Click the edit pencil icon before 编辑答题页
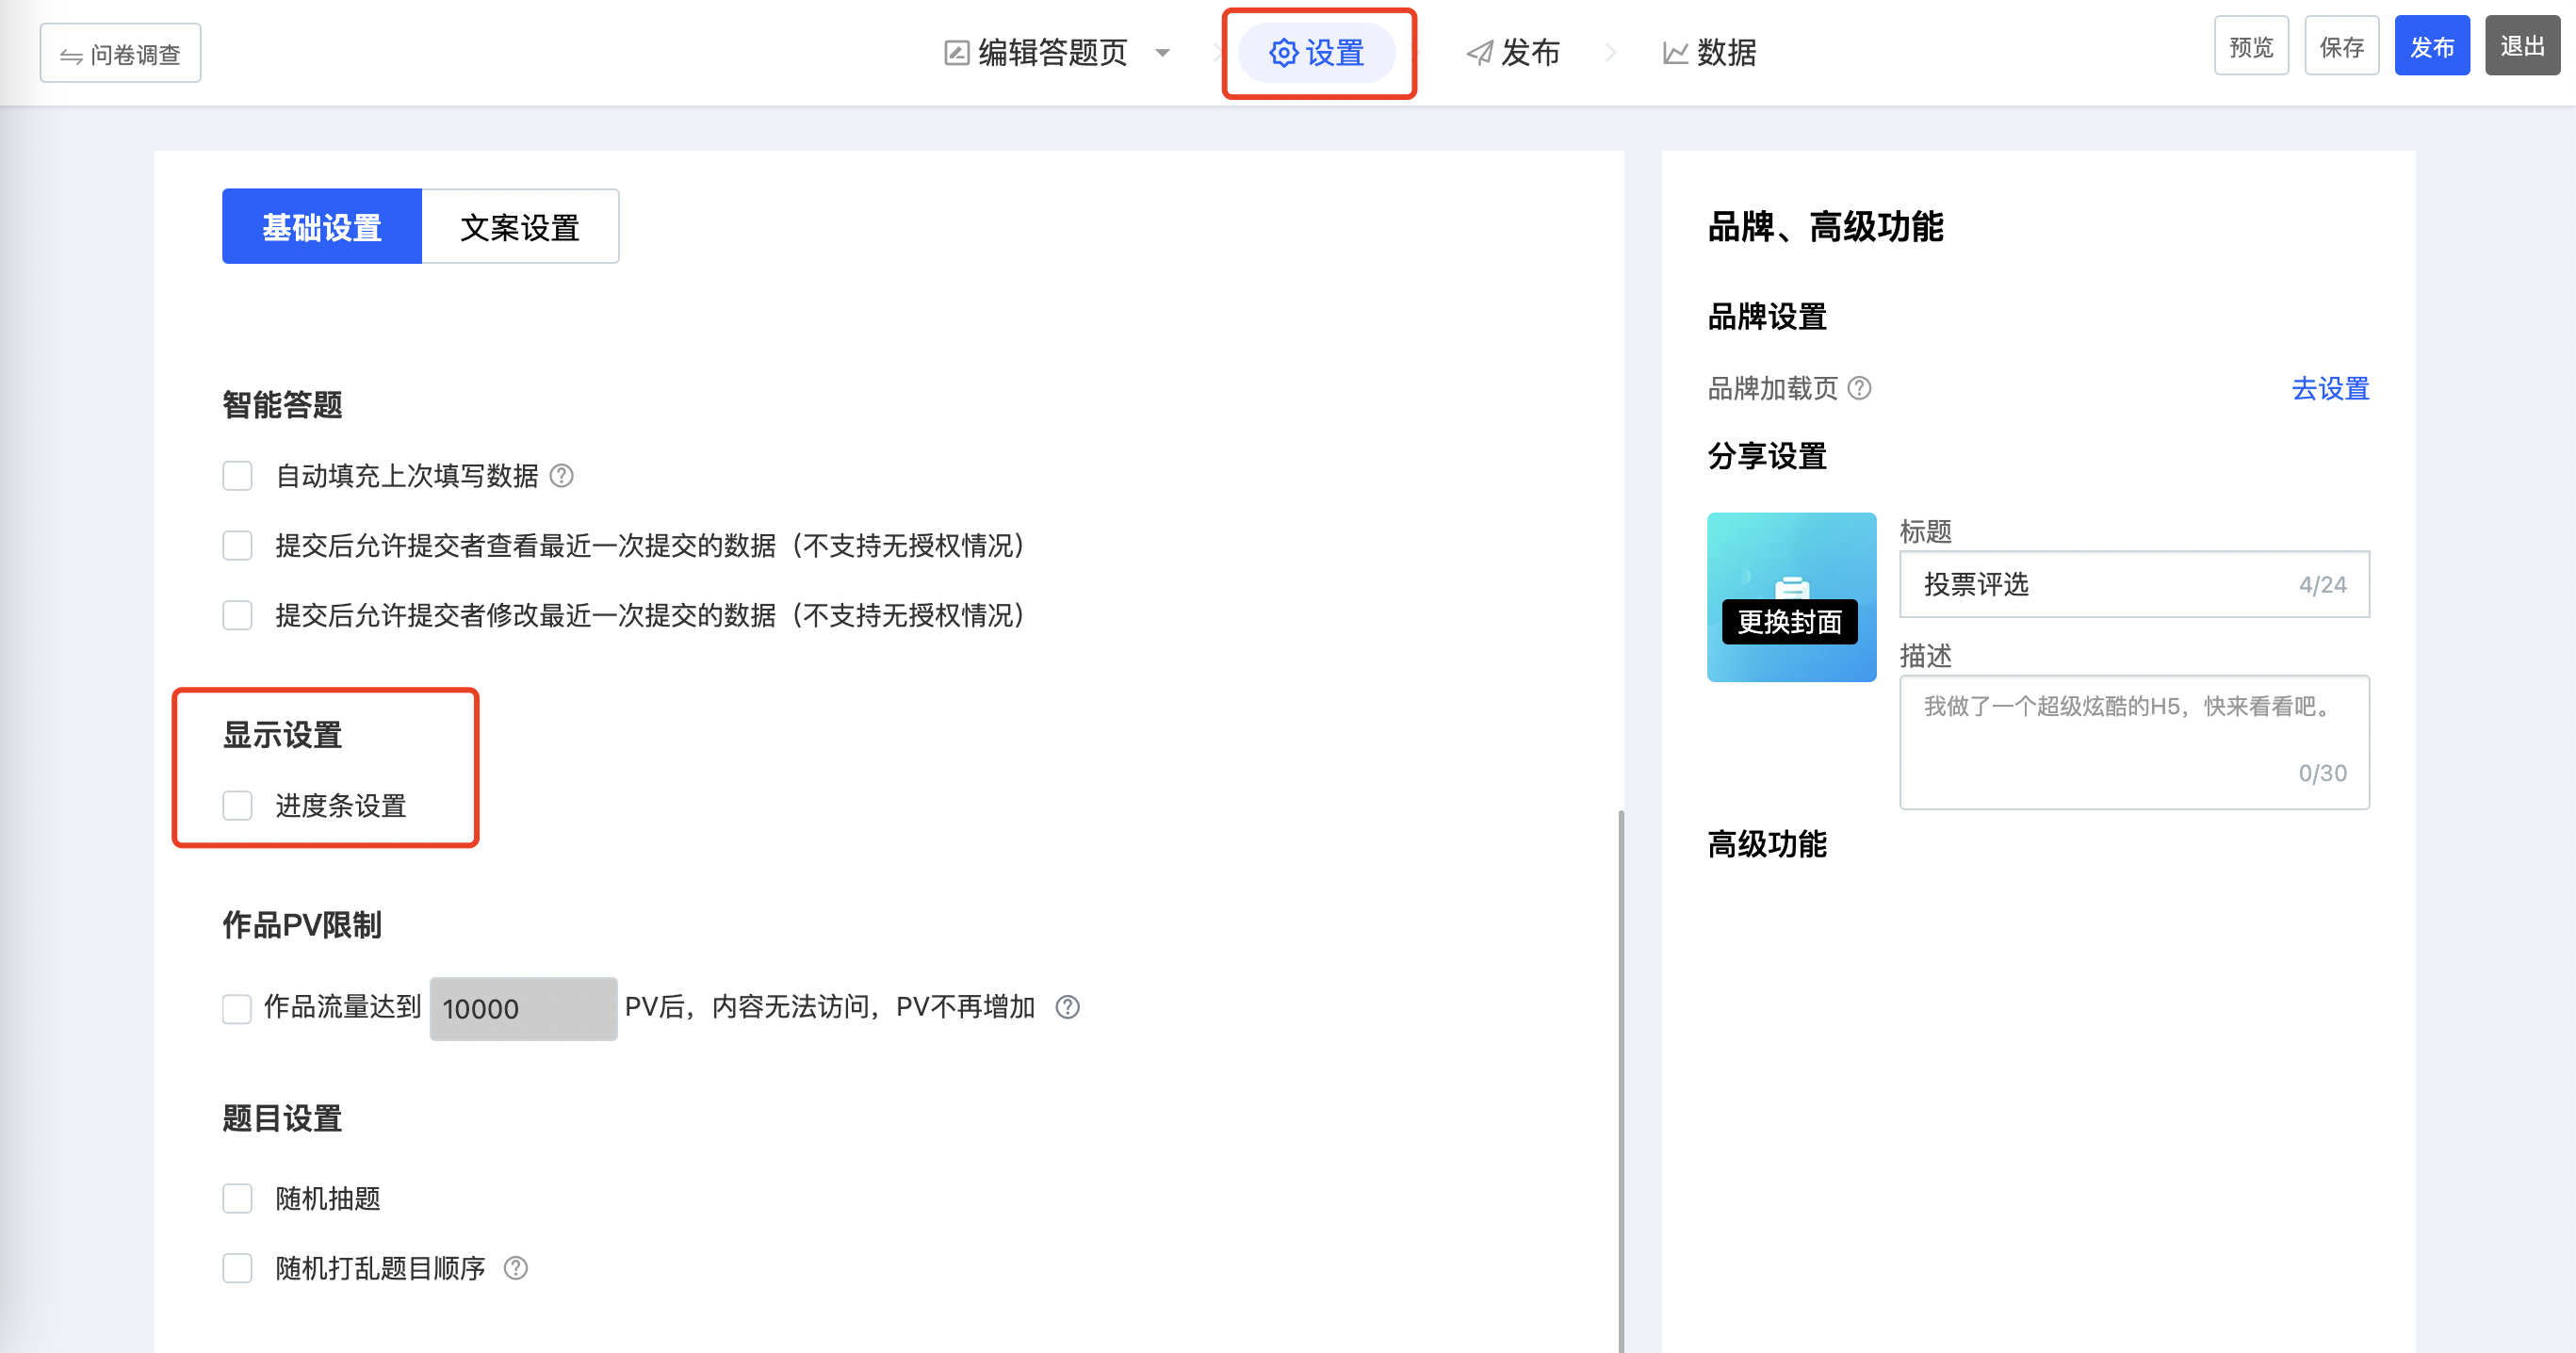The height and width of the screenshot is (1353, 2576). (x=956, y=52)
